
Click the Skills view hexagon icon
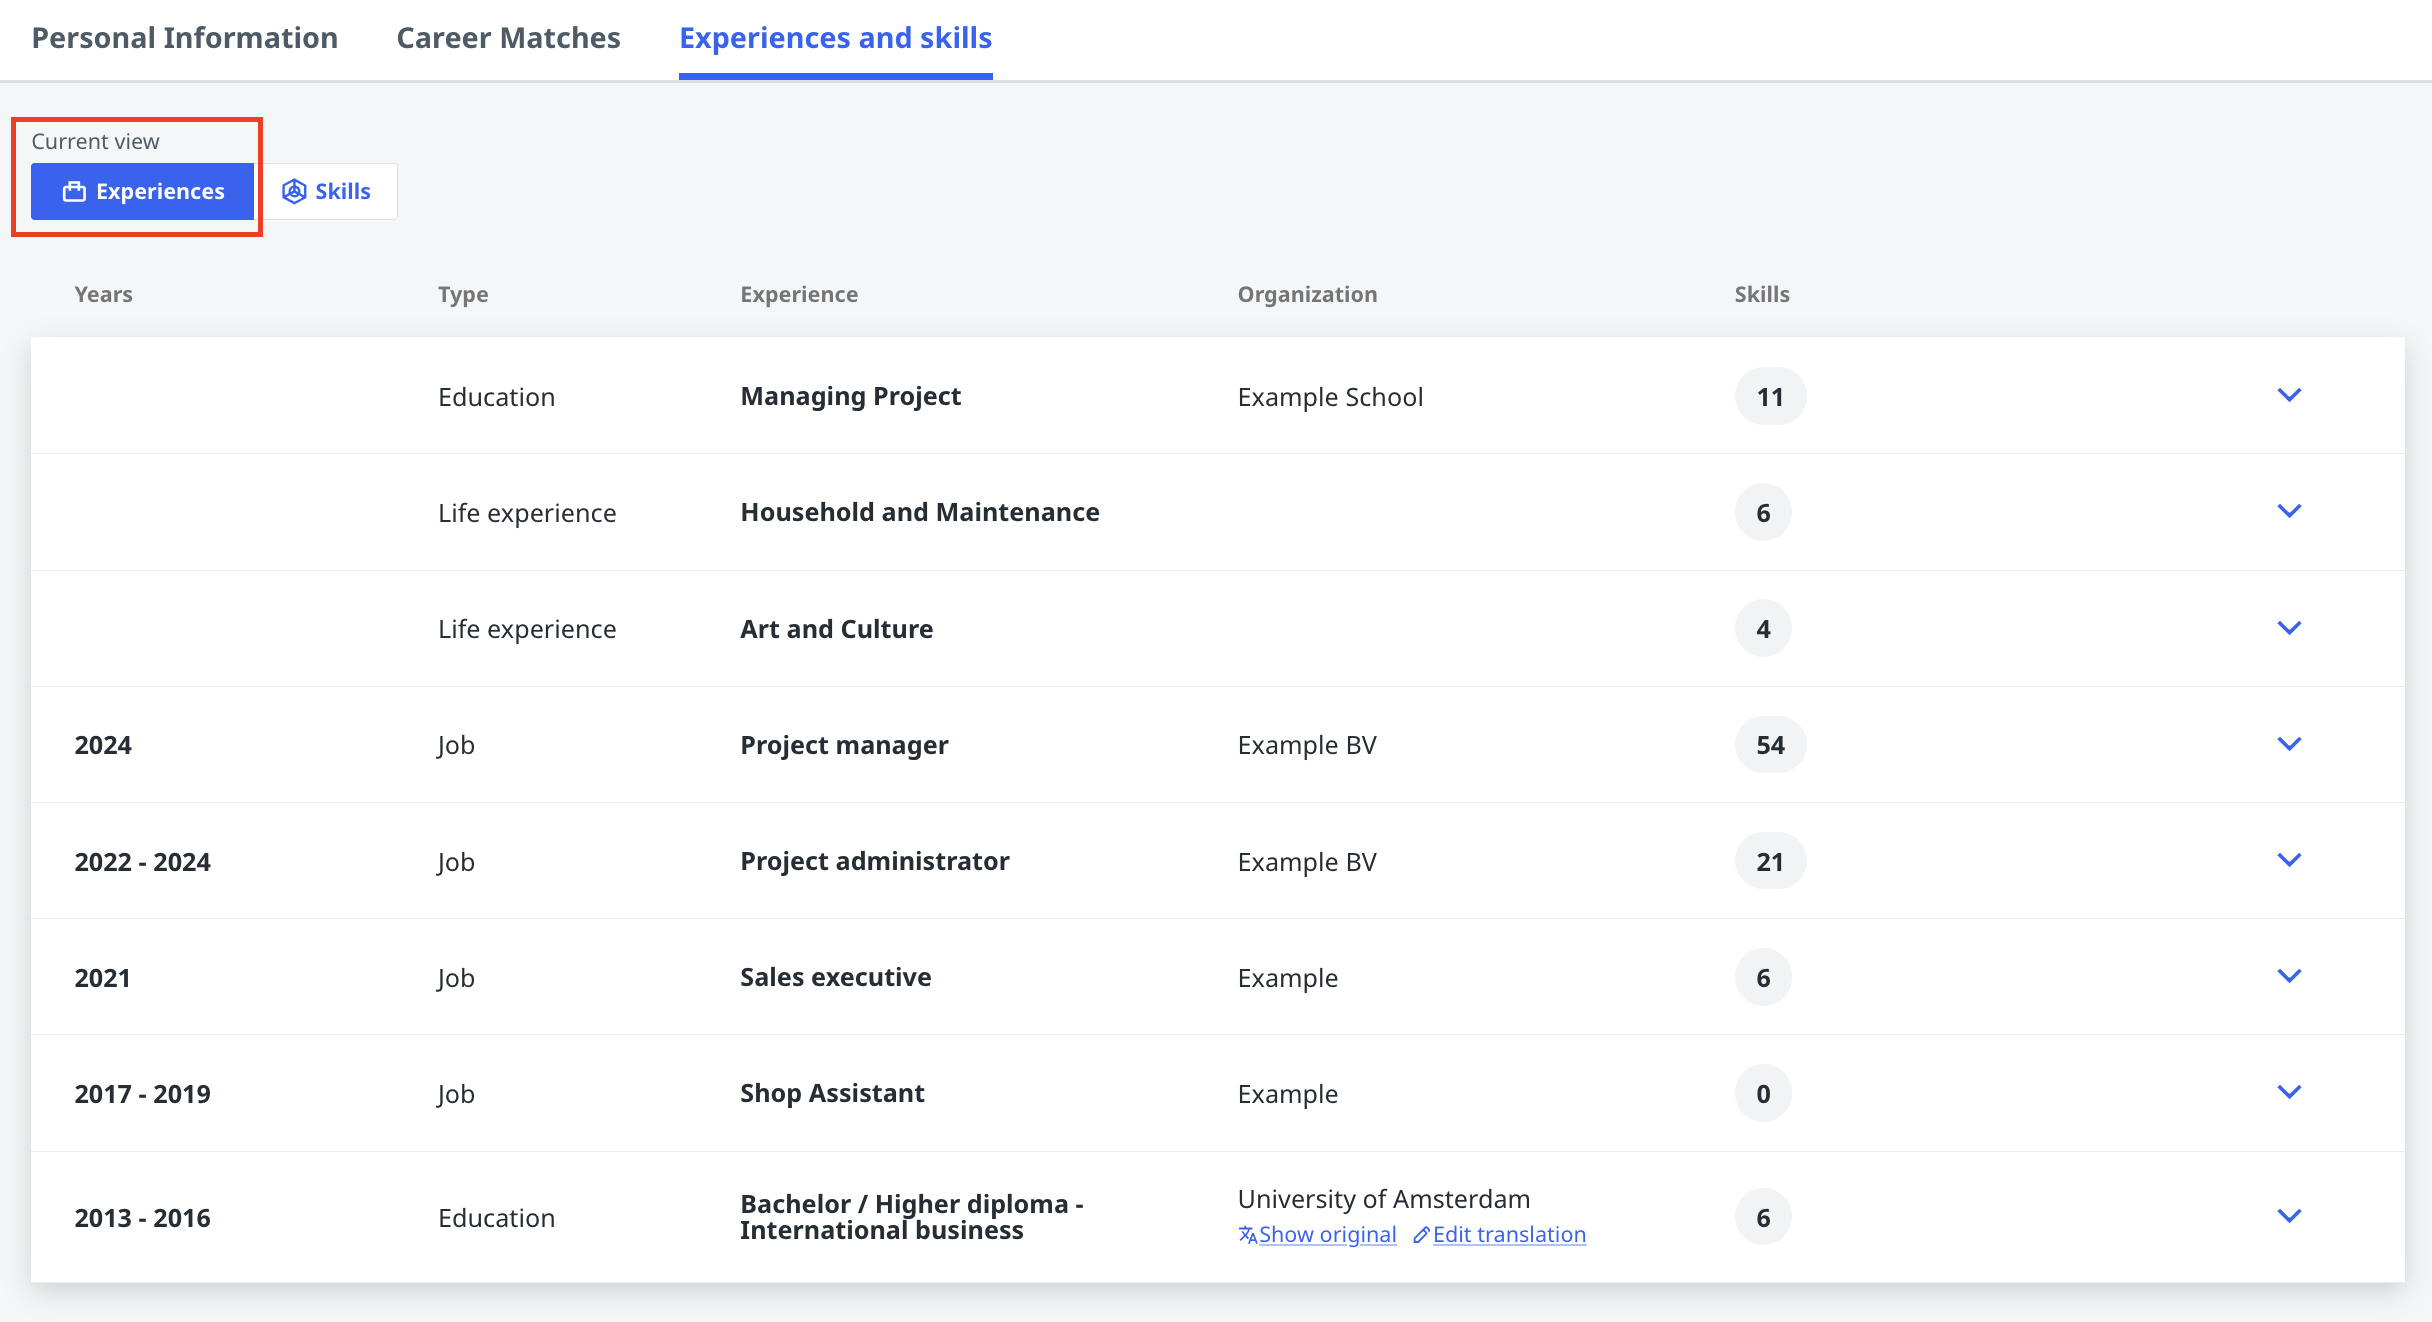(x=294, y=191)
